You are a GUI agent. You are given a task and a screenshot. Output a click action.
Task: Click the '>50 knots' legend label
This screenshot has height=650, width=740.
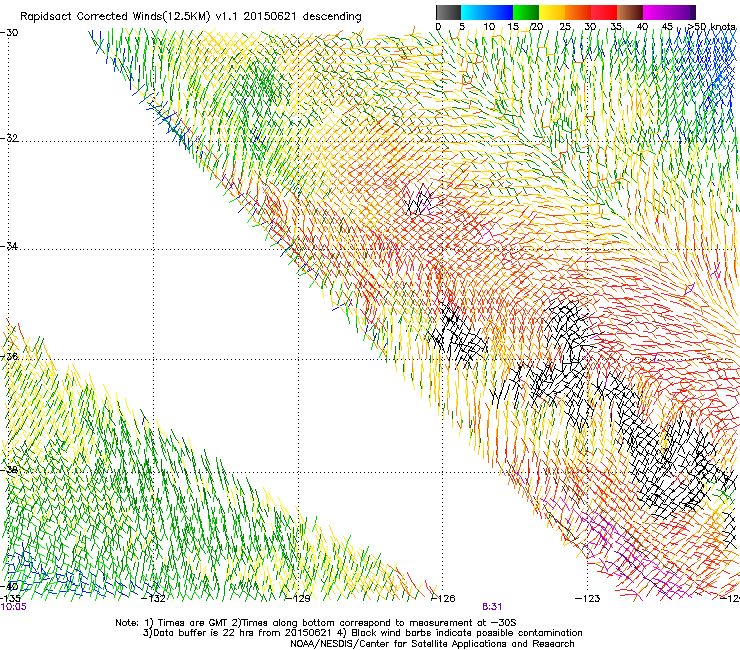coord(711,27)
